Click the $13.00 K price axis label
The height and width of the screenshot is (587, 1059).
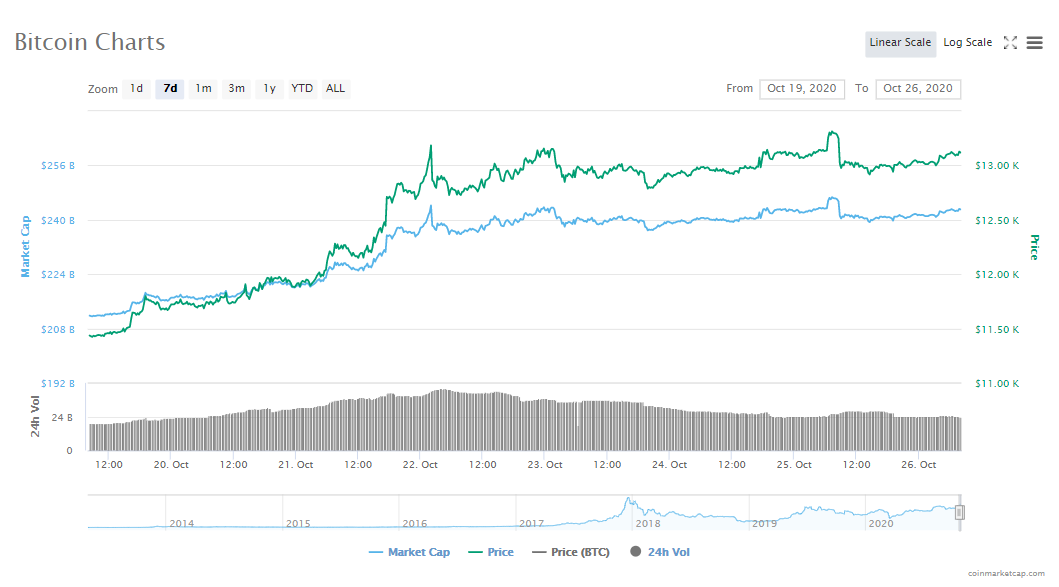tap(997, 165)
